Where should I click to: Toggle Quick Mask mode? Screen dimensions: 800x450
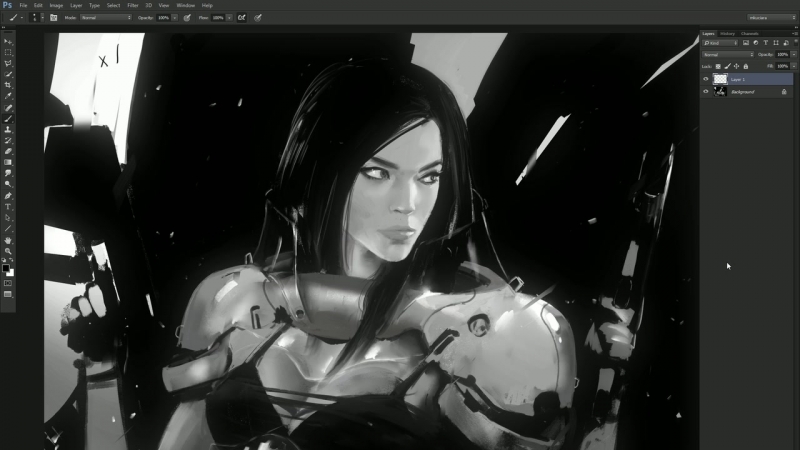click(x=8, y=283)
